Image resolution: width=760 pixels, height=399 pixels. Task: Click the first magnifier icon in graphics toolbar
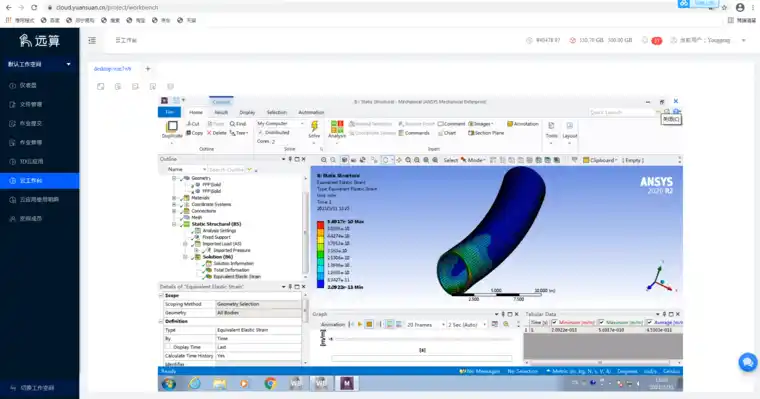(324, 160)
